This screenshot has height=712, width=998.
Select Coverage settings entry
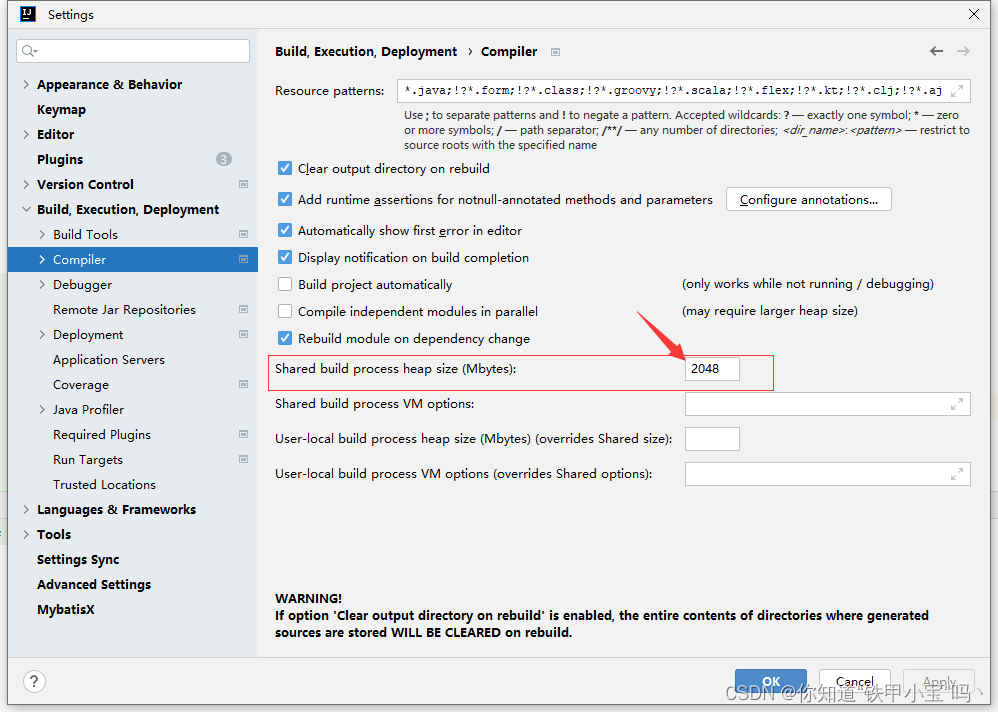[x=81, y=385]
